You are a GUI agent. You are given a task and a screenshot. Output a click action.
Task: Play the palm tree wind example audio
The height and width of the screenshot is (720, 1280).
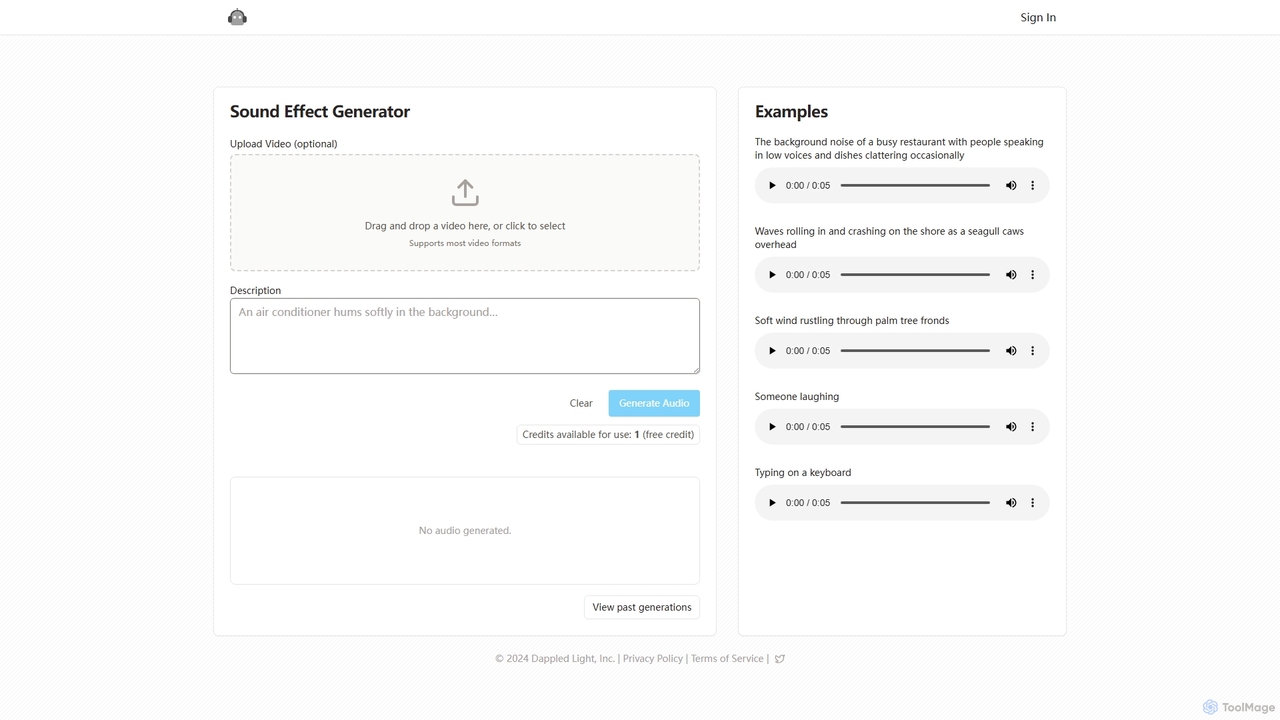(772, 351)
